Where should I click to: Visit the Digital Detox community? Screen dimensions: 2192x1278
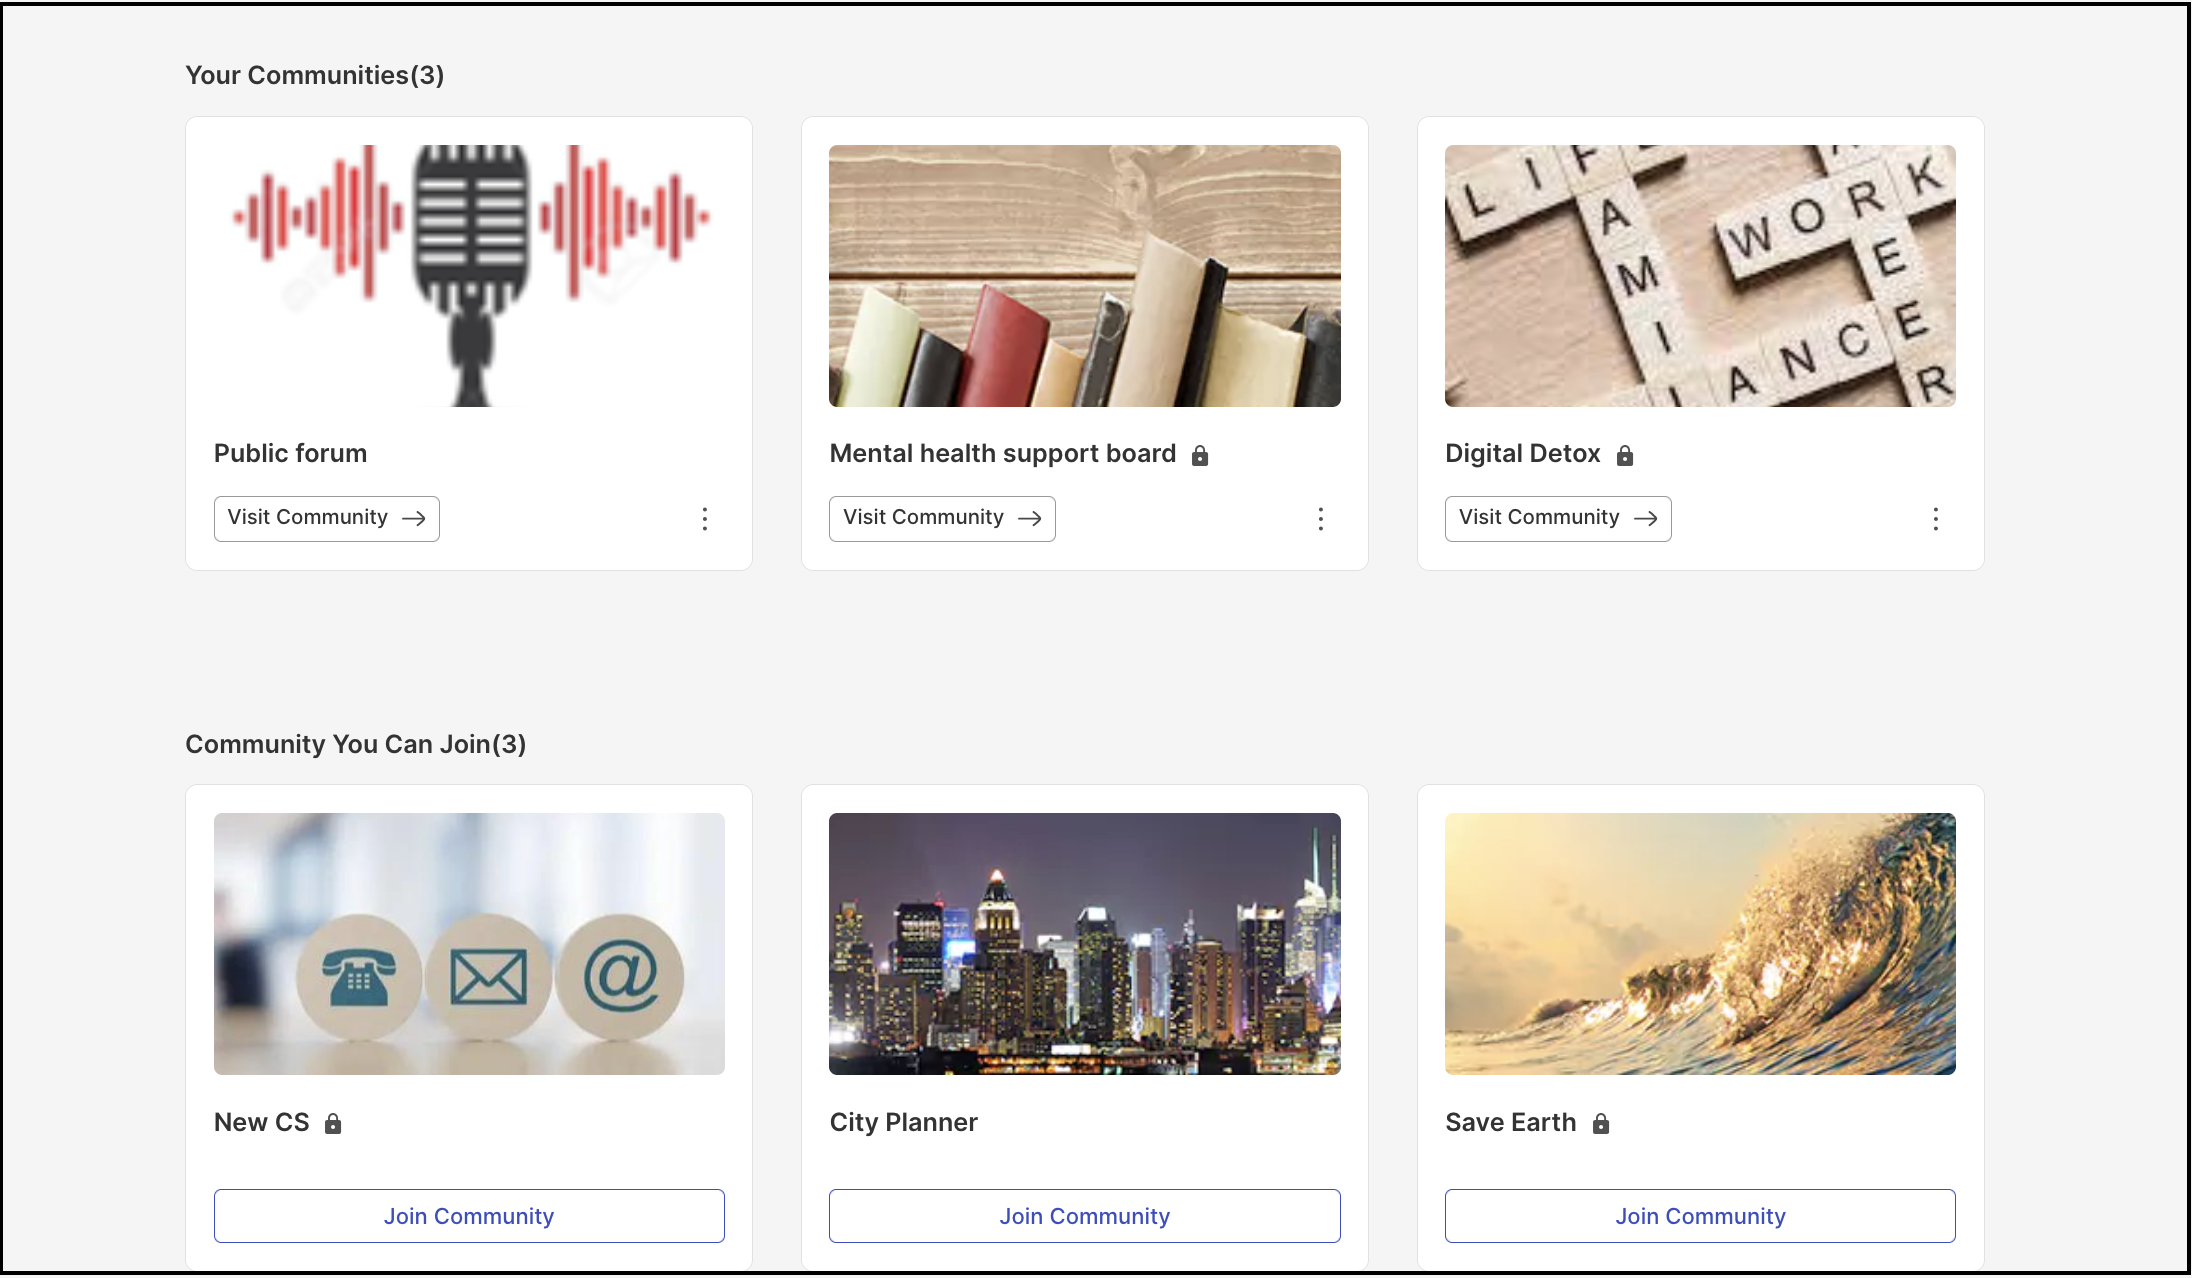tap(1558, 519)
